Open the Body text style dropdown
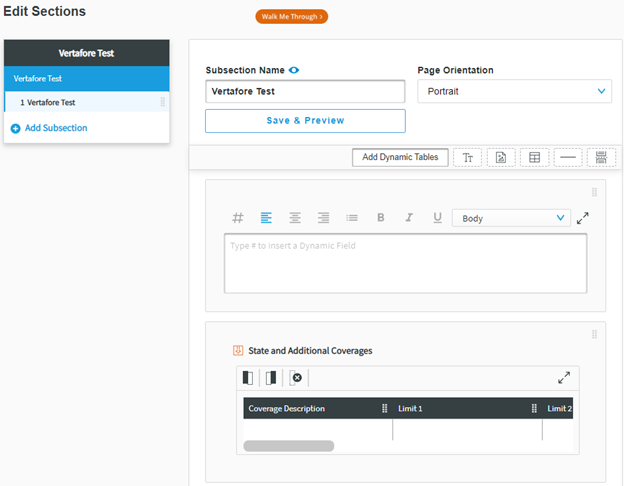Screen dimensions: 624x486 511,218
